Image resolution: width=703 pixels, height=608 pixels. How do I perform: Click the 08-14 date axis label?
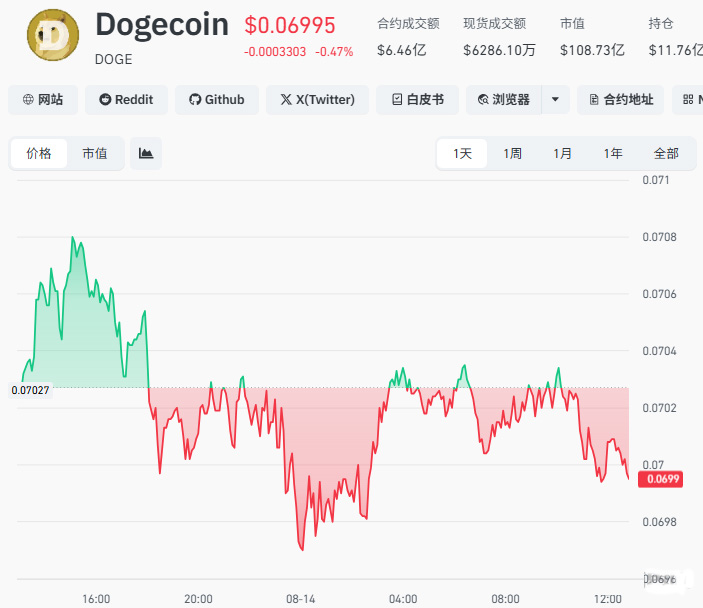click(300, 599)
